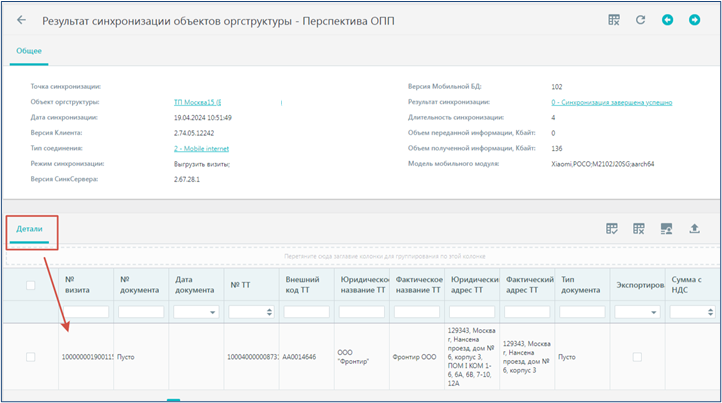Sort by Фактическое название ТТ column header
This screenshot has width=722, height=403.
point(417,285)
